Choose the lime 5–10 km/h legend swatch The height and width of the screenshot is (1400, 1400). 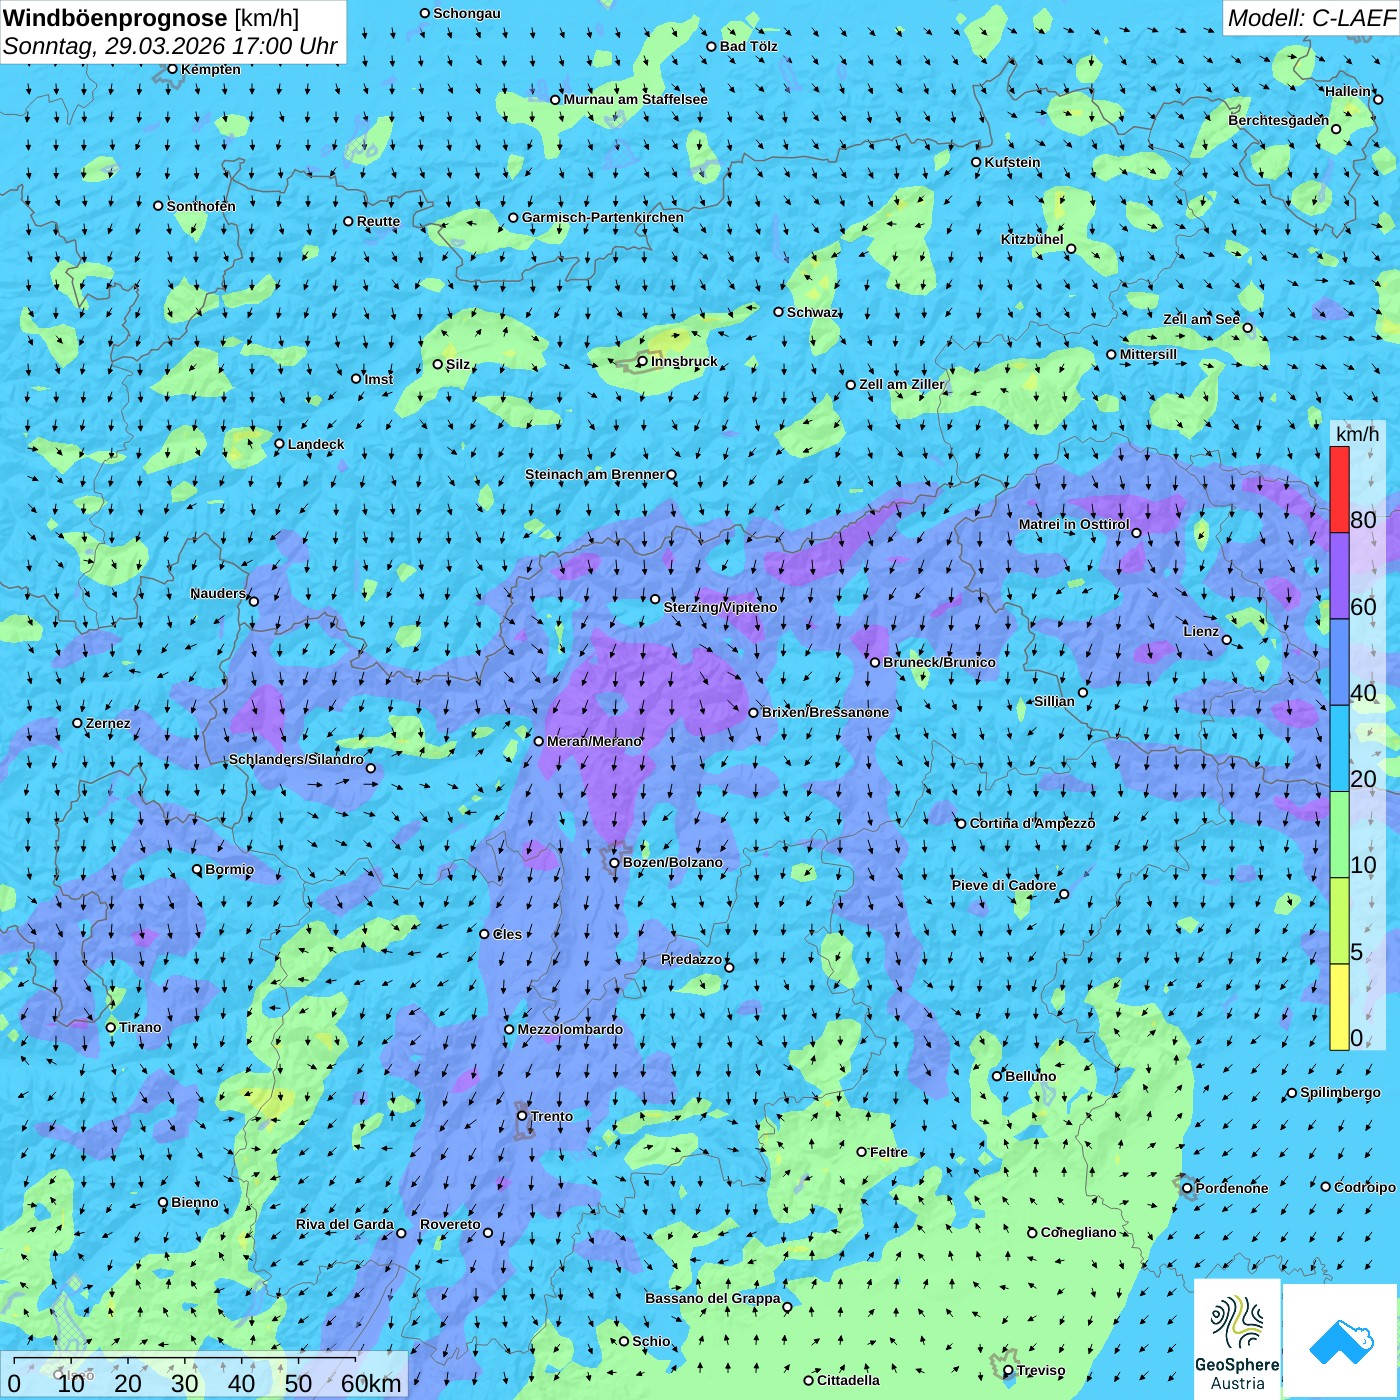[1339, 921]
